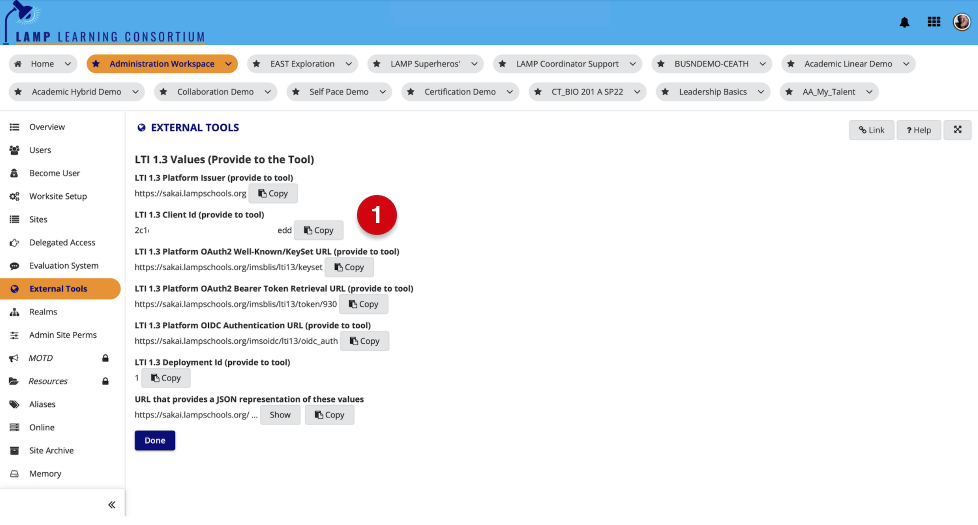978x525 pixels.
Task: Copy the LTI 1.3 Client Id
Action: [x=319, y=230]
